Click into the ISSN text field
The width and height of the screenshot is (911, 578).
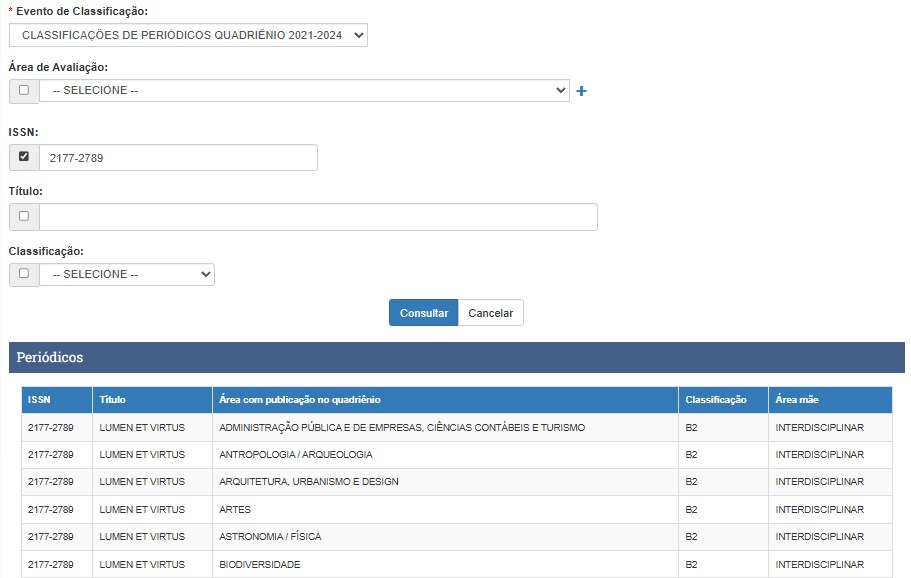177,158
